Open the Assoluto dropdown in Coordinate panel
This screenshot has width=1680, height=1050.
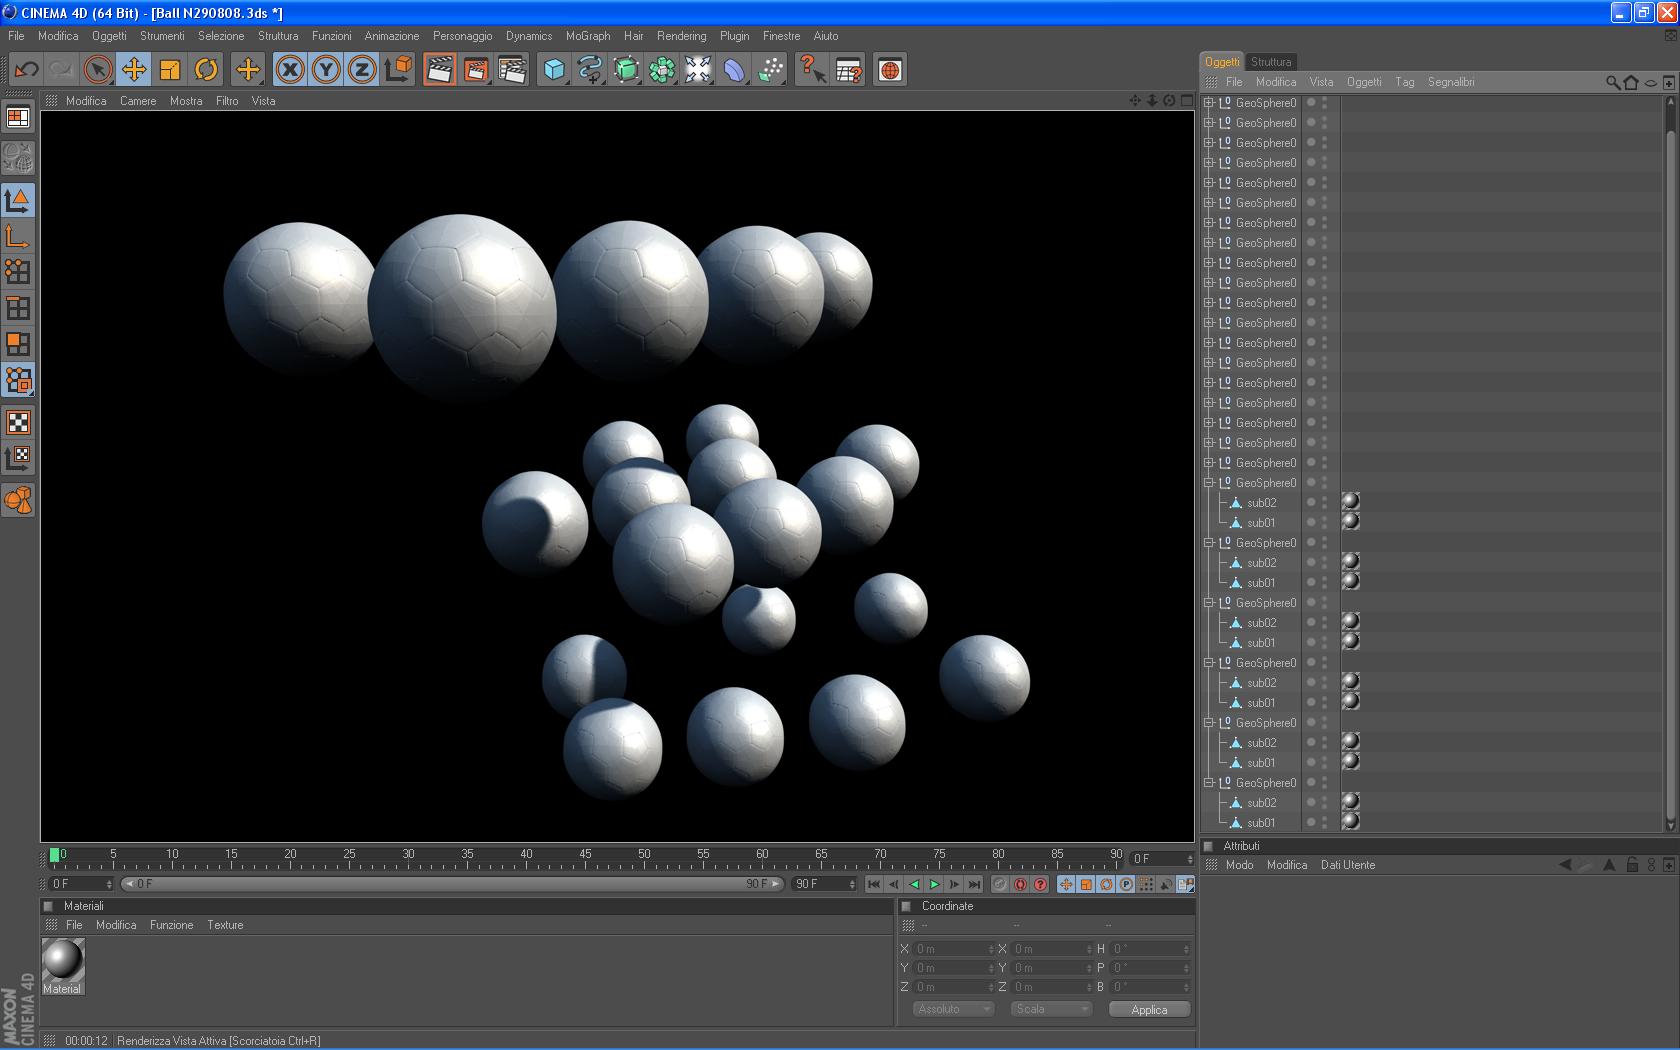point(953,1009)
